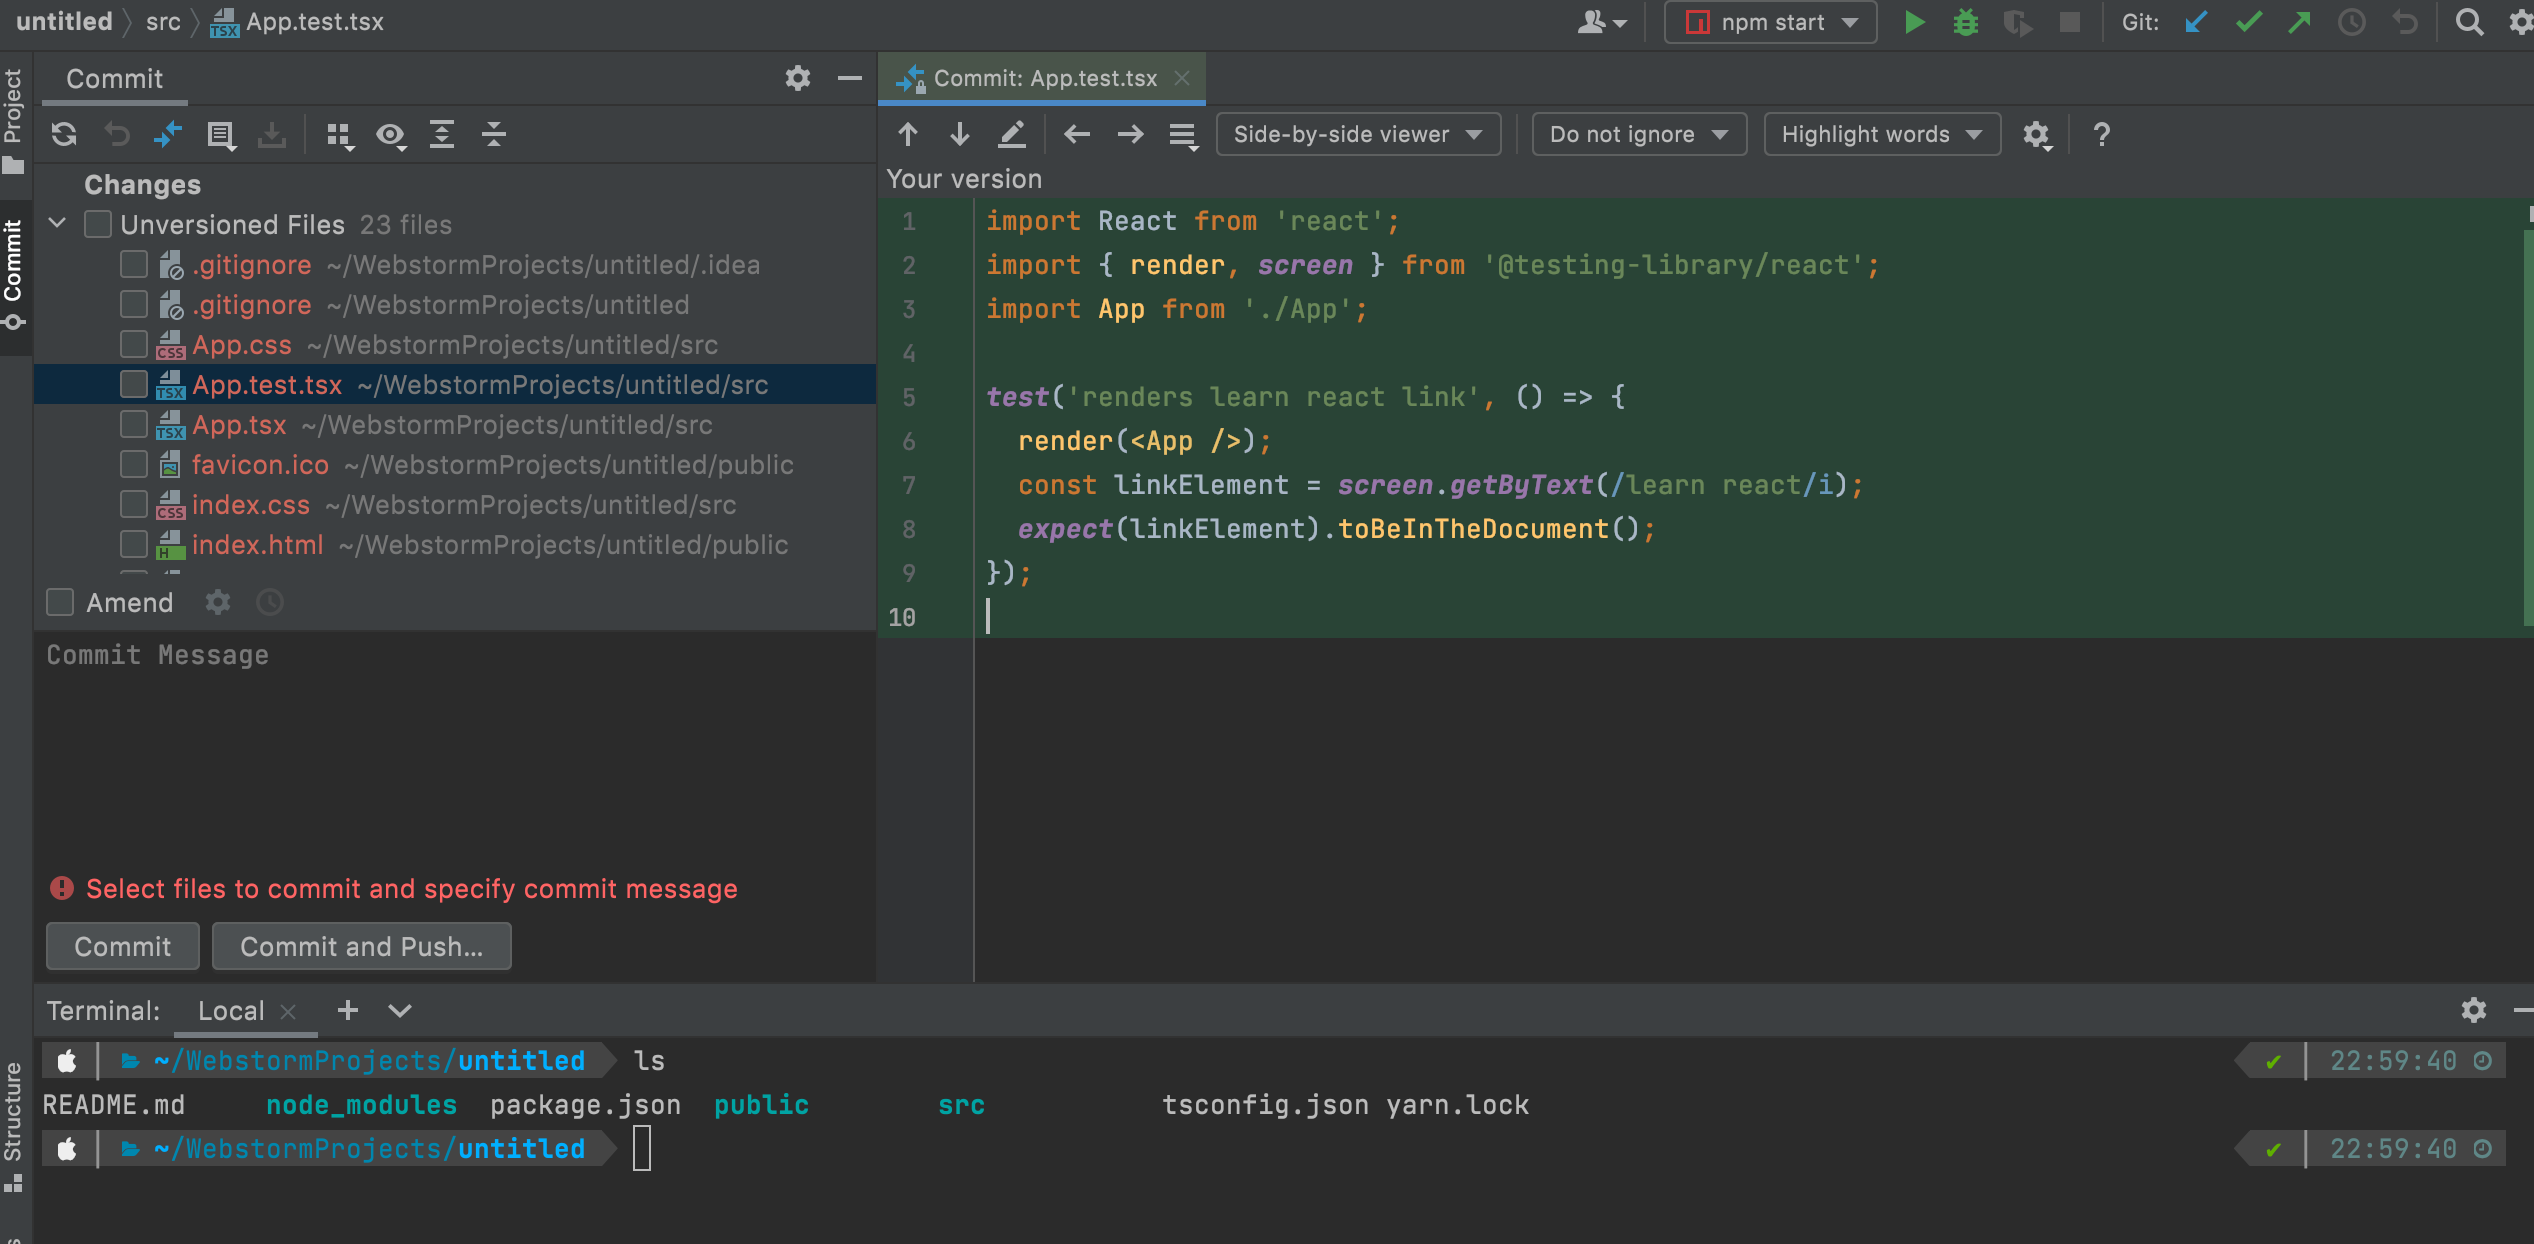The width and height of the screenshot is (2534, 1244).
Task: Check the Unversioned Files checkbox
Action: (x=98, y=224)
